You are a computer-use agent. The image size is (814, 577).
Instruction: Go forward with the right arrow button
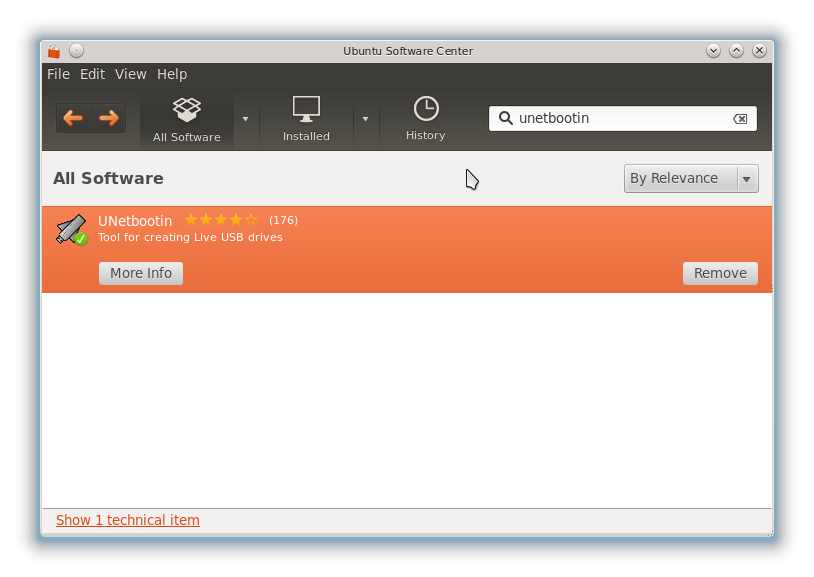pos(108,118)
